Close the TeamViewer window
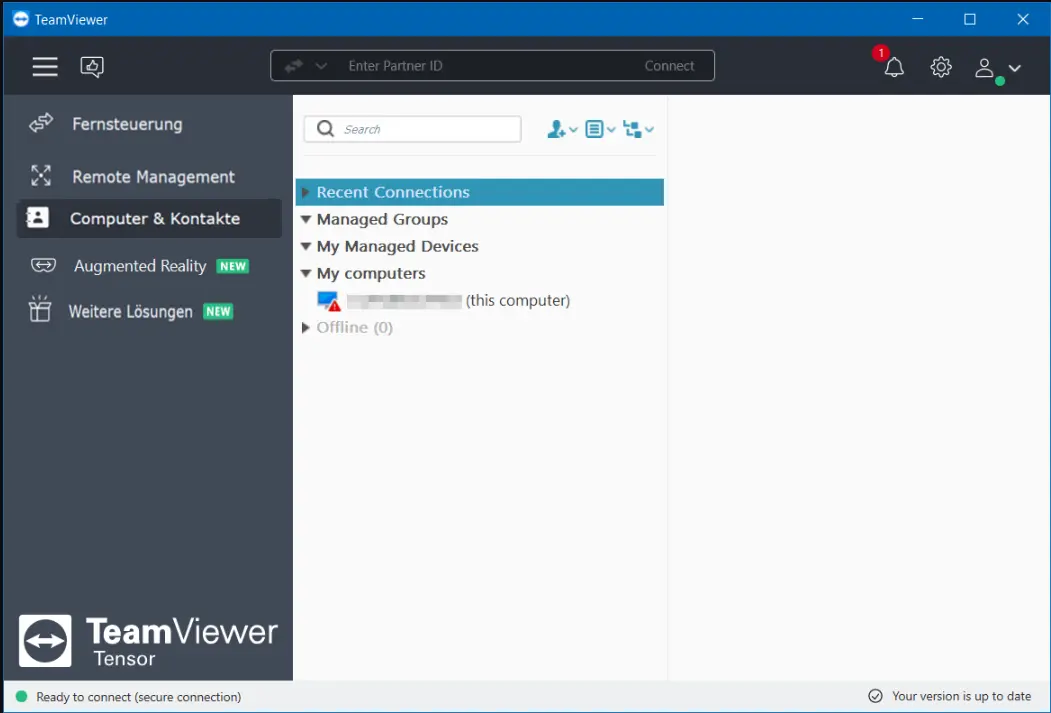This screenshot has width=1051, height=713. point(1023,19)
